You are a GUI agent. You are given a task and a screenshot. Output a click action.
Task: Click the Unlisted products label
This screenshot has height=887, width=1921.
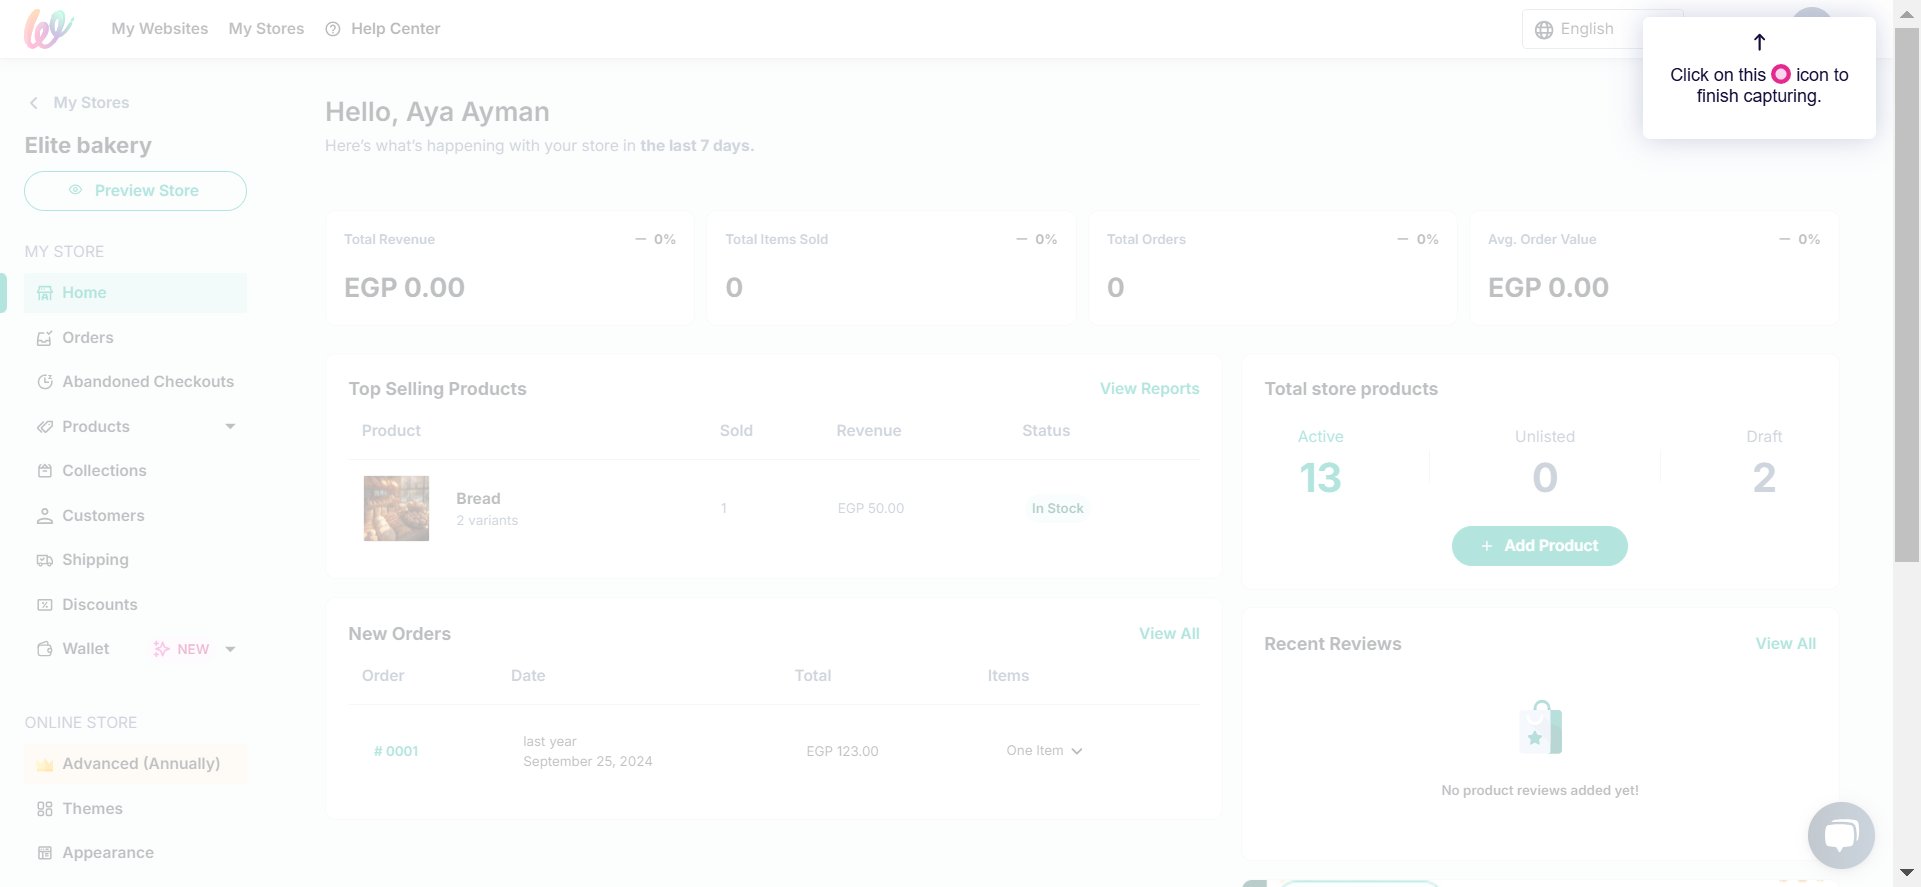point(1545,437)
